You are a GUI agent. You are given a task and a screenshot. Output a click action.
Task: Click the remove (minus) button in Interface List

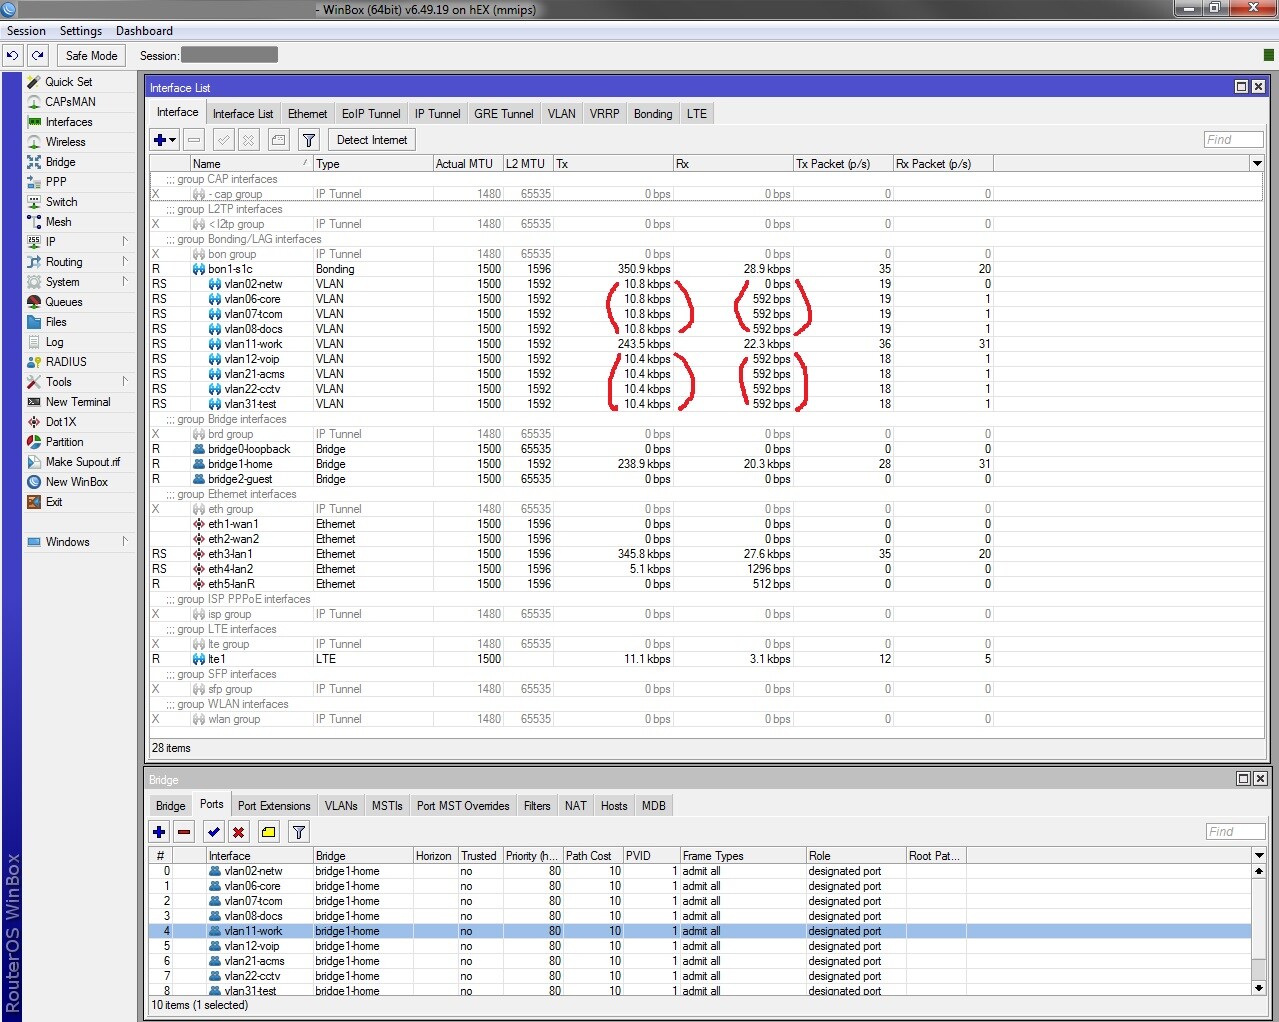pos(194,140)
